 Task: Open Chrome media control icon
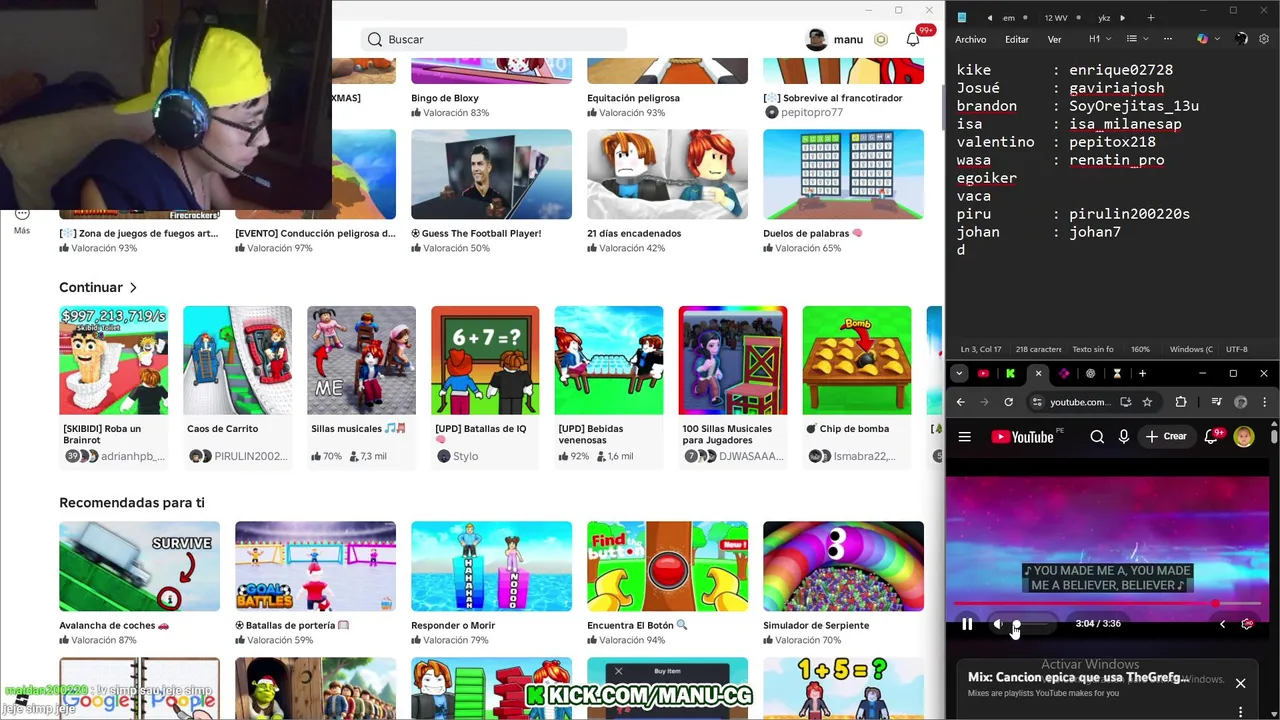pyautogui.click(x=1216, y=402)
